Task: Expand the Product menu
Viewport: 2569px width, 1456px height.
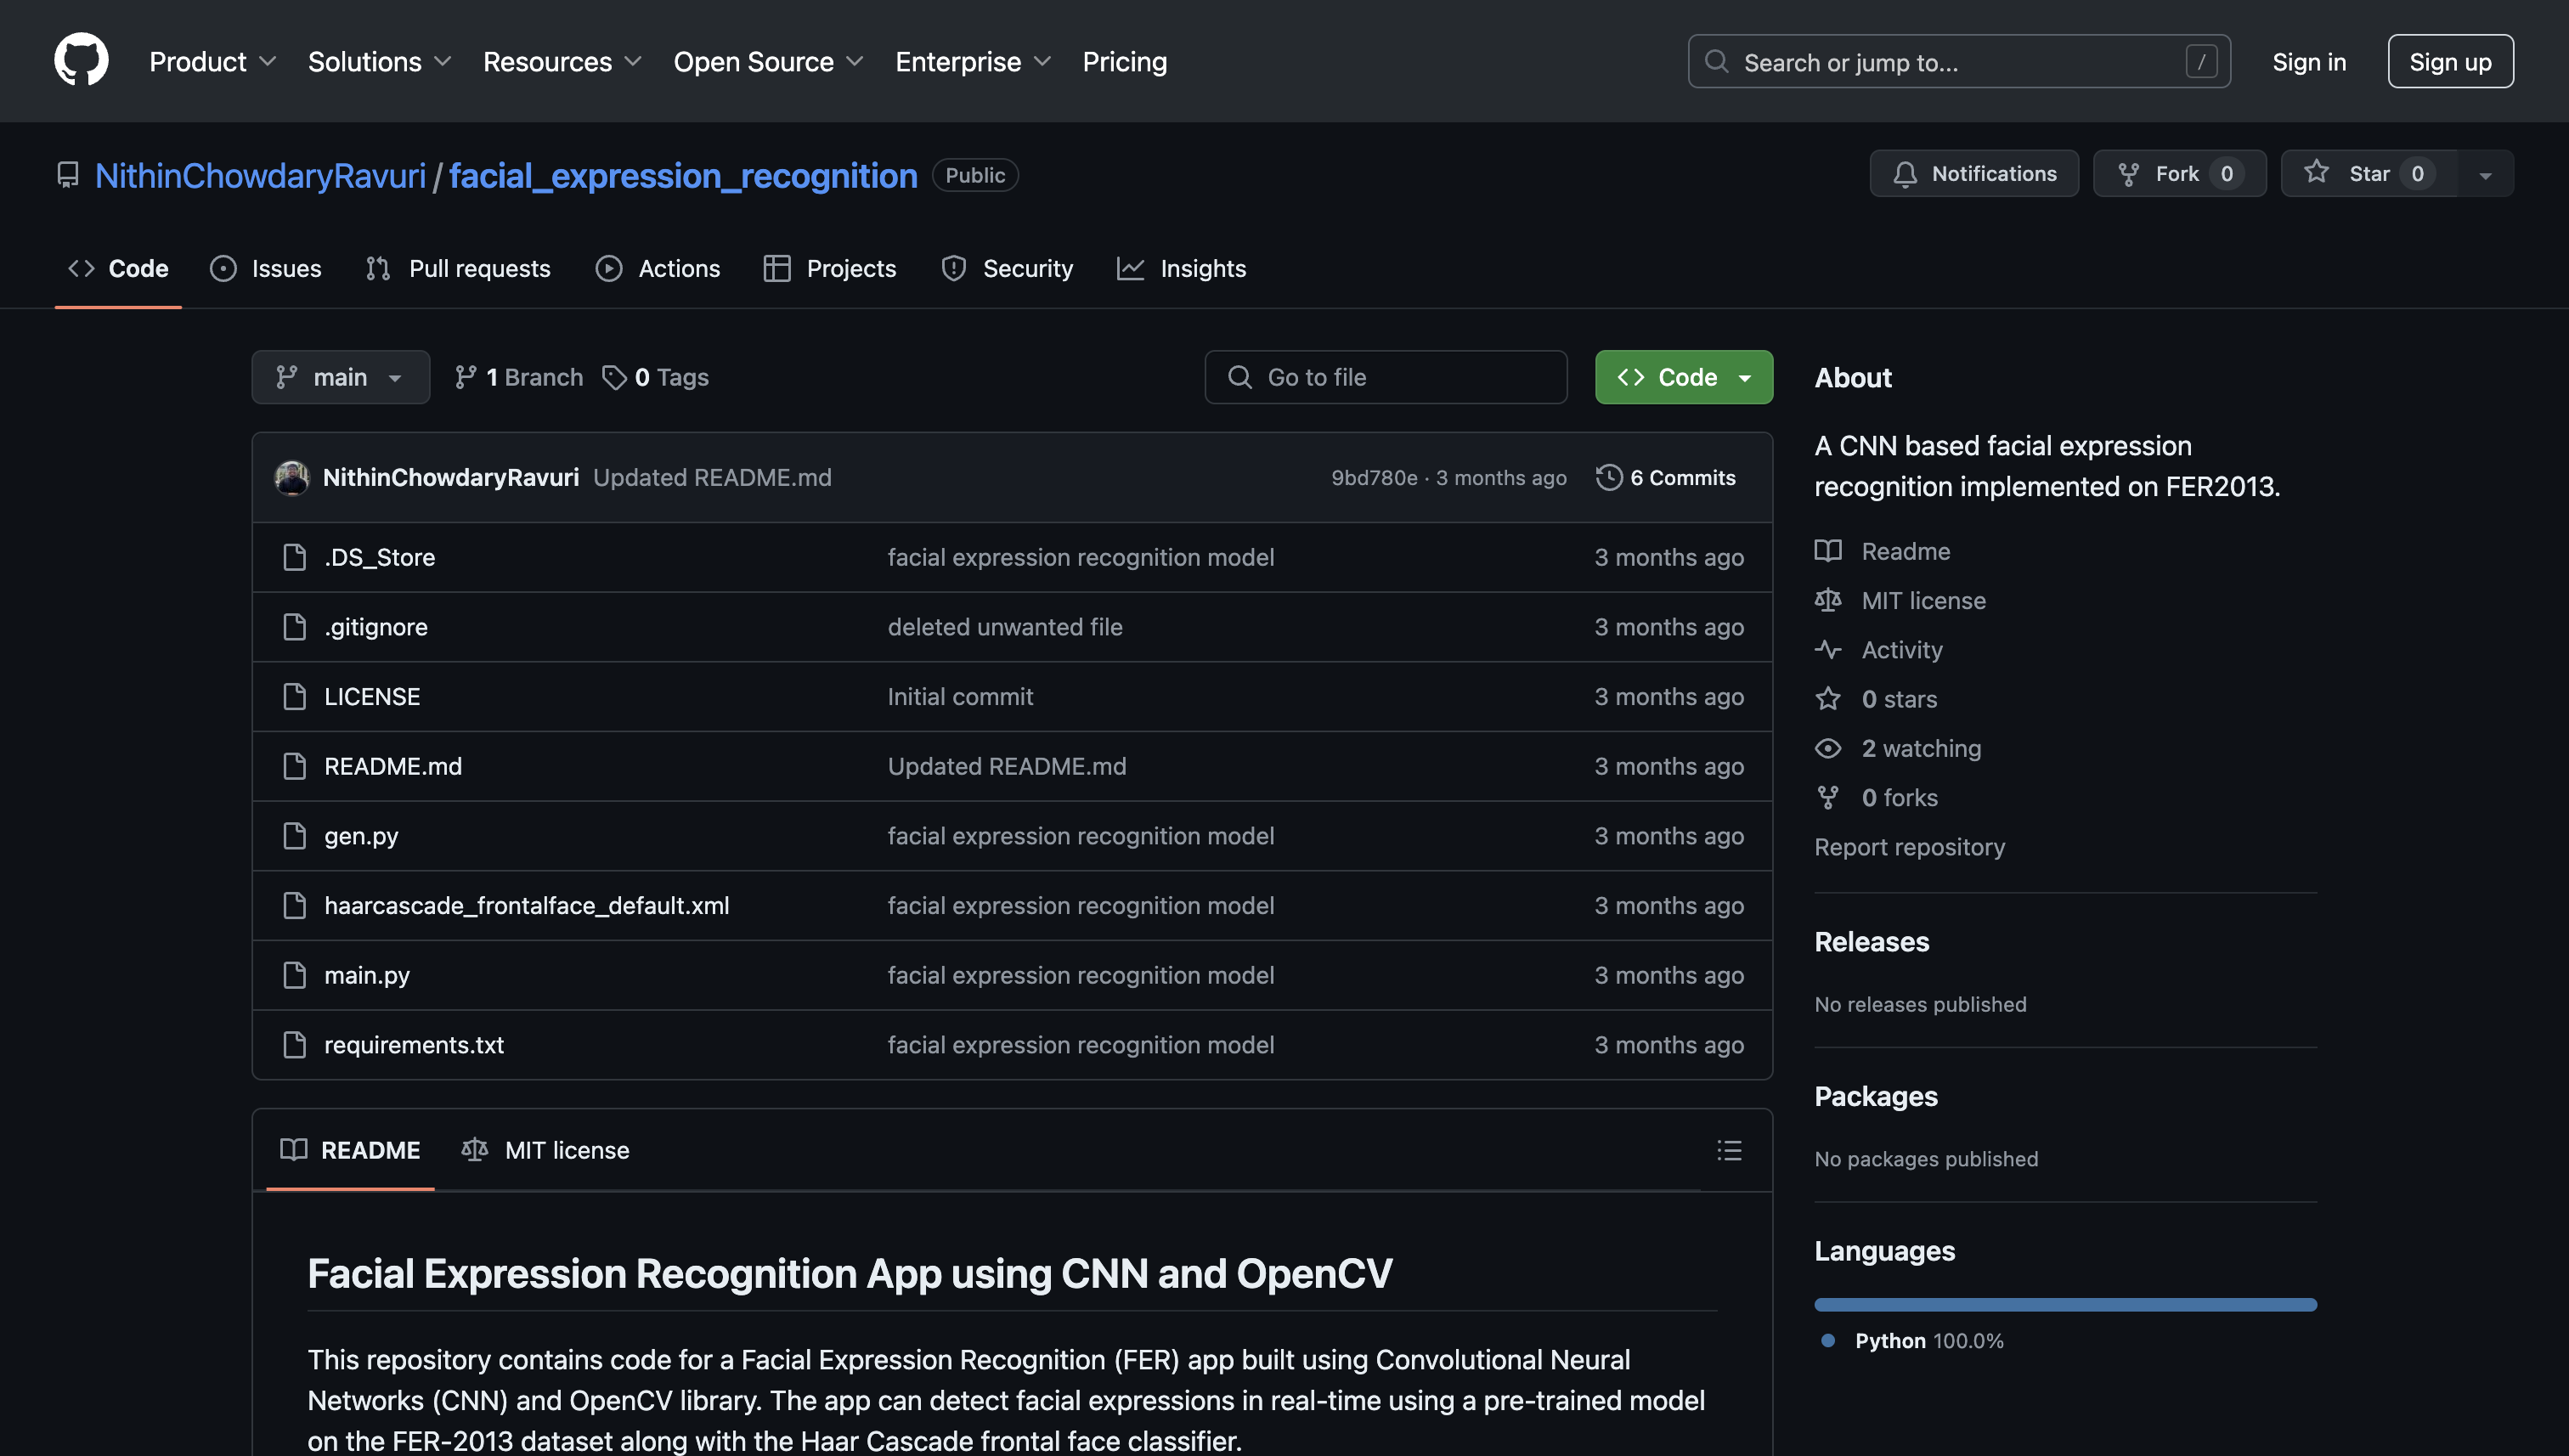Action: click(x=212, y=62)
